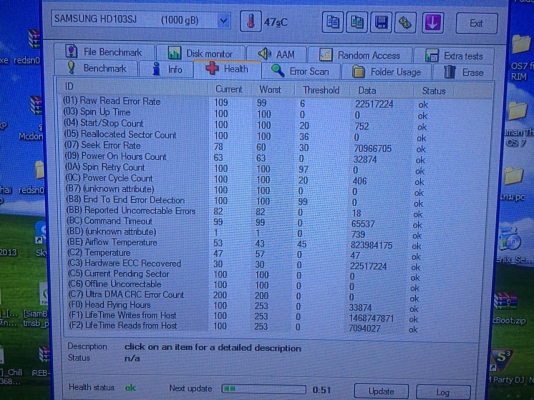
Task: Open the Error Scan tab
Action: pyautogui.click(x=300, y=71)
